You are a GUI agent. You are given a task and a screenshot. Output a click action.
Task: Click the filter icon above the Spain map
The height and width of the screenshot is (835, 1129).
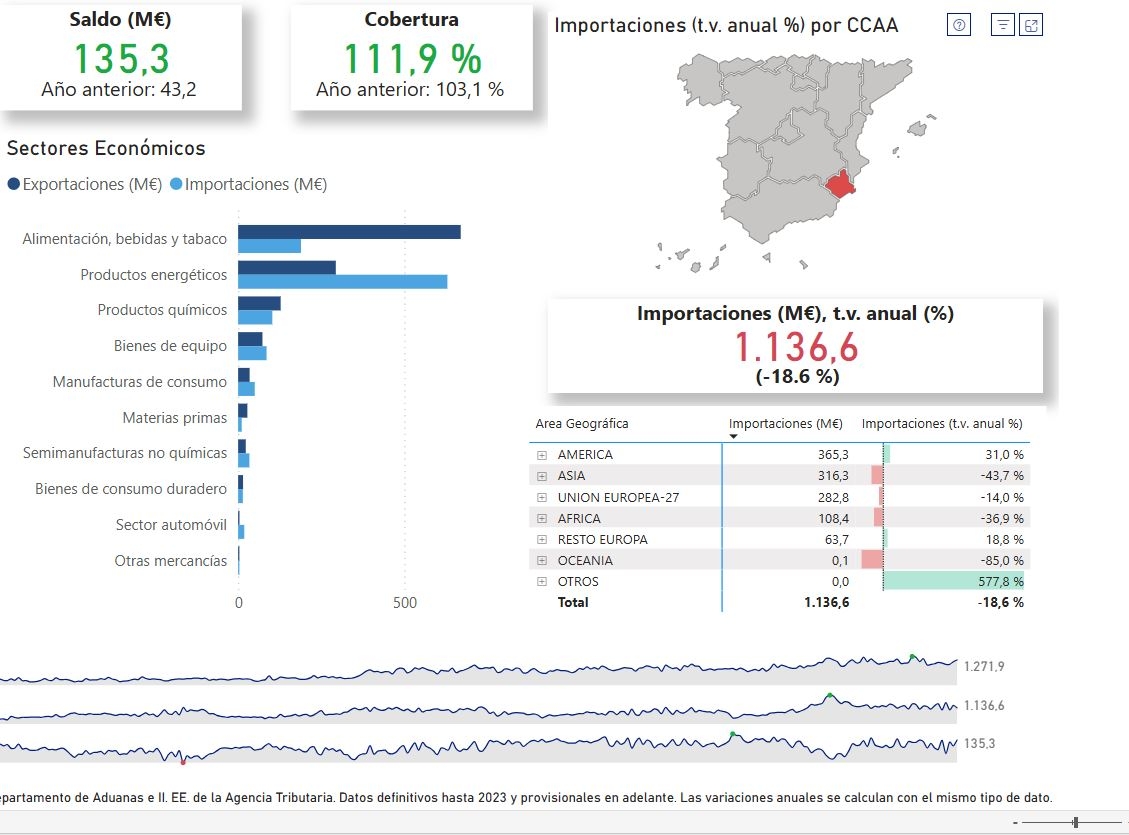(1002, 25)
